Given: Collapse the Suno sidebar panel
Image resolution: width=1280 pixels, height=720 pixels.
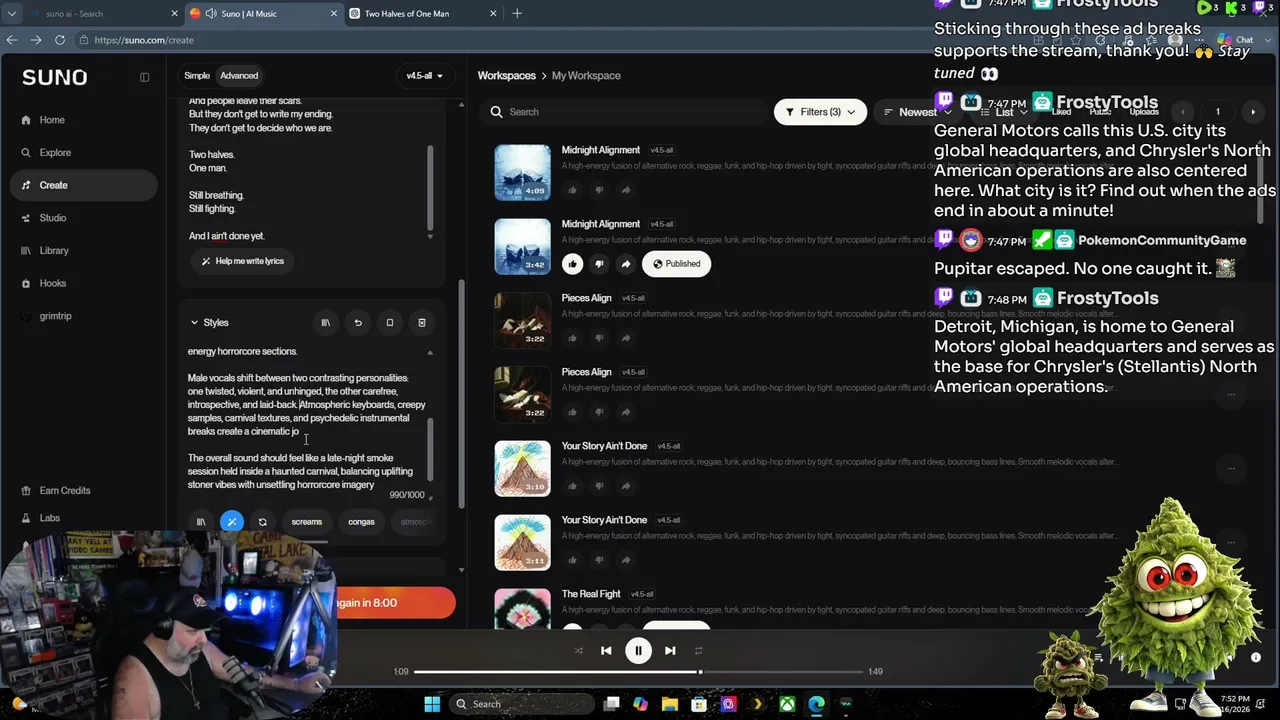Looking at the screenshot, I should click(x=144, y=77).
